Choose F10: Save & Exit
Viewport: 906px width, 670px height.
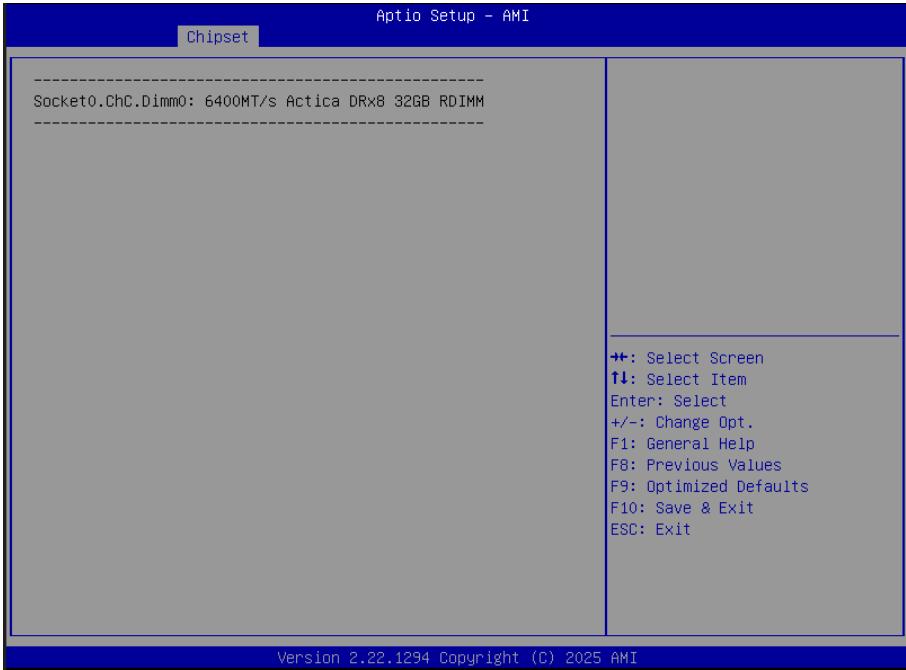point(682,508)
